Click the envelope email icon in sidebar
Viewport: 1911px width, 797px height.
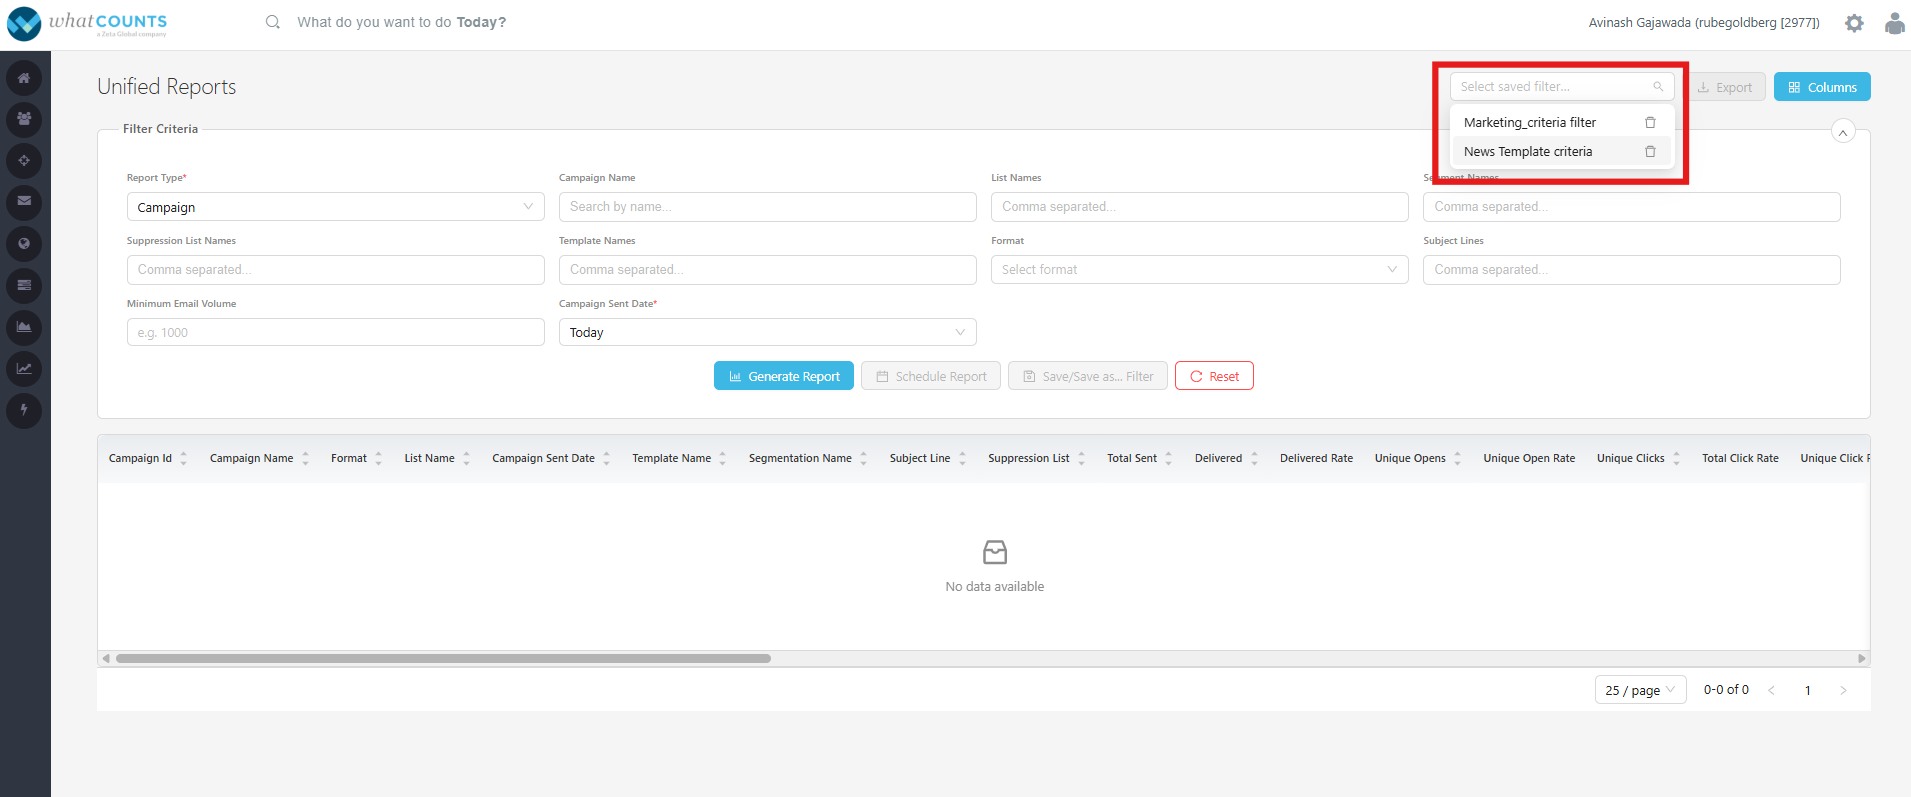point(24,201)
